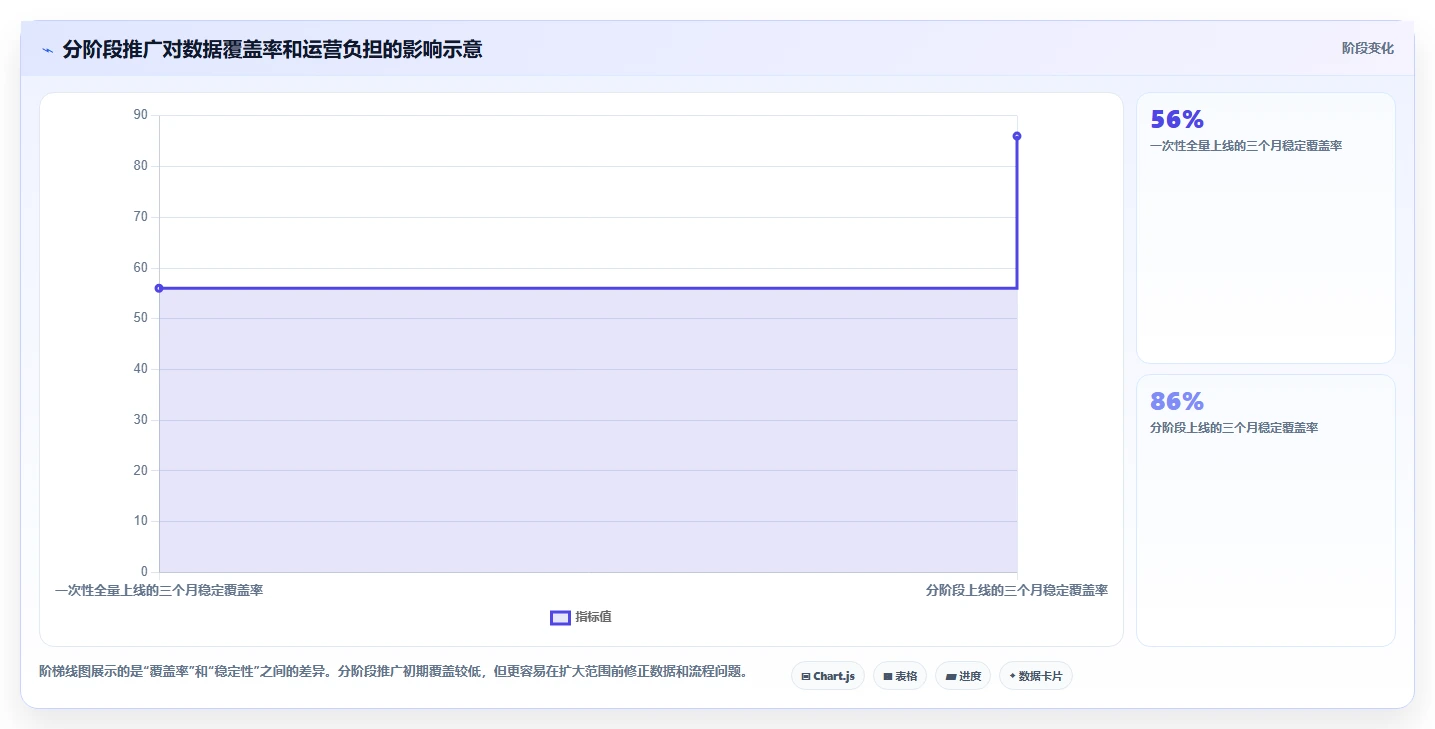
Task: Select the 进度 tag pill
Action: pyautogui.click(x=963, y=676)
